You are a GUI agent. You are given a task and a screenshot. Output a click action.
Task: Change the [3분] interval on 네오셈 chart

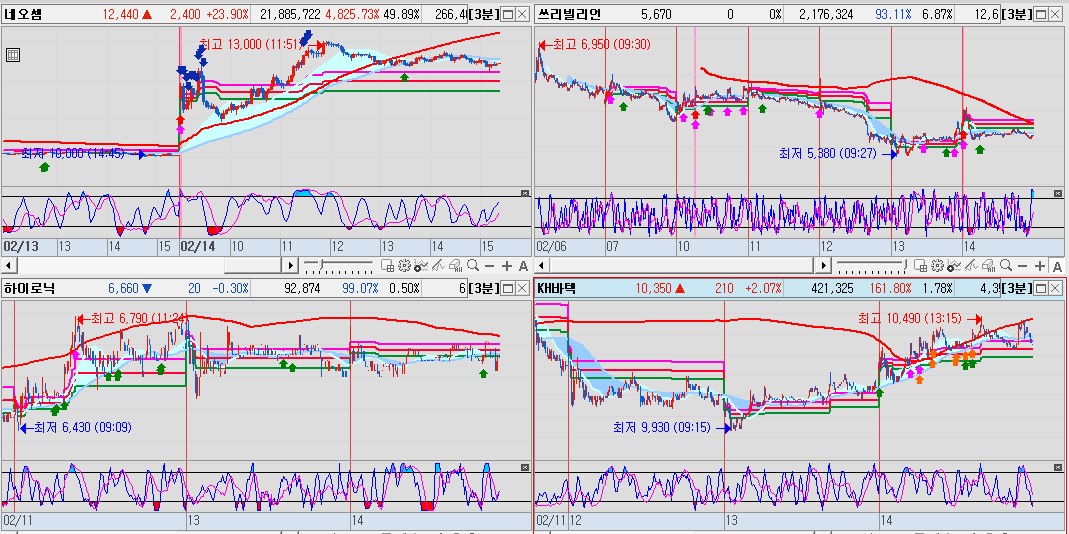point(484,14)
